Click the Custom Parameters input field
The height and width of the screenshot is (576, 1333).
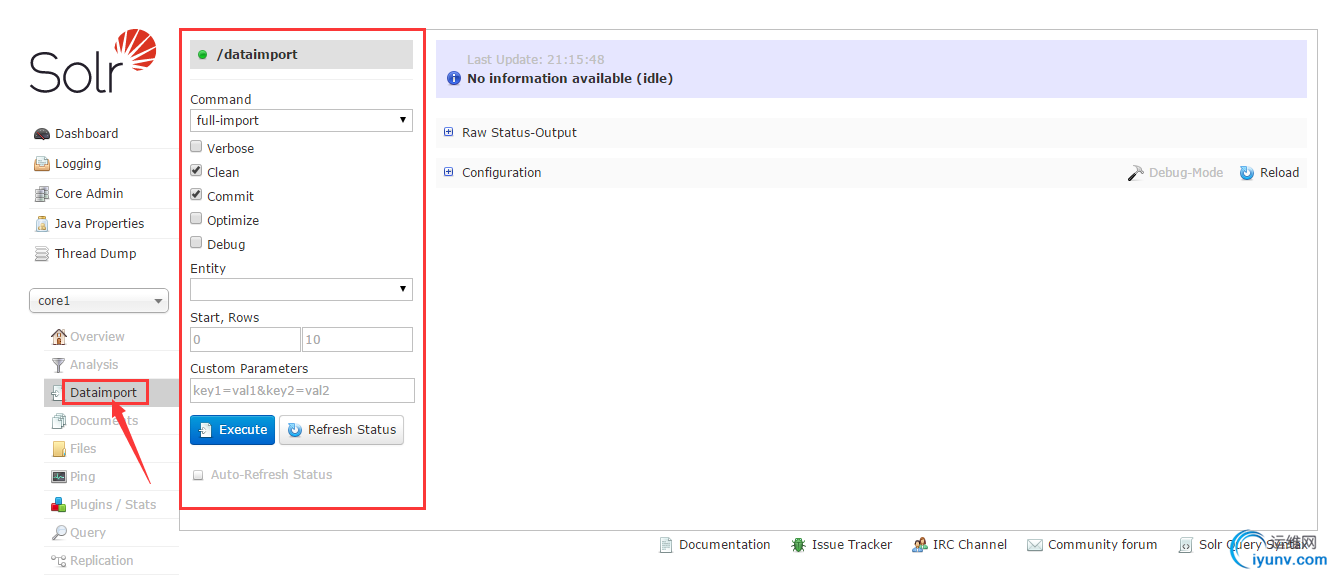302,391
